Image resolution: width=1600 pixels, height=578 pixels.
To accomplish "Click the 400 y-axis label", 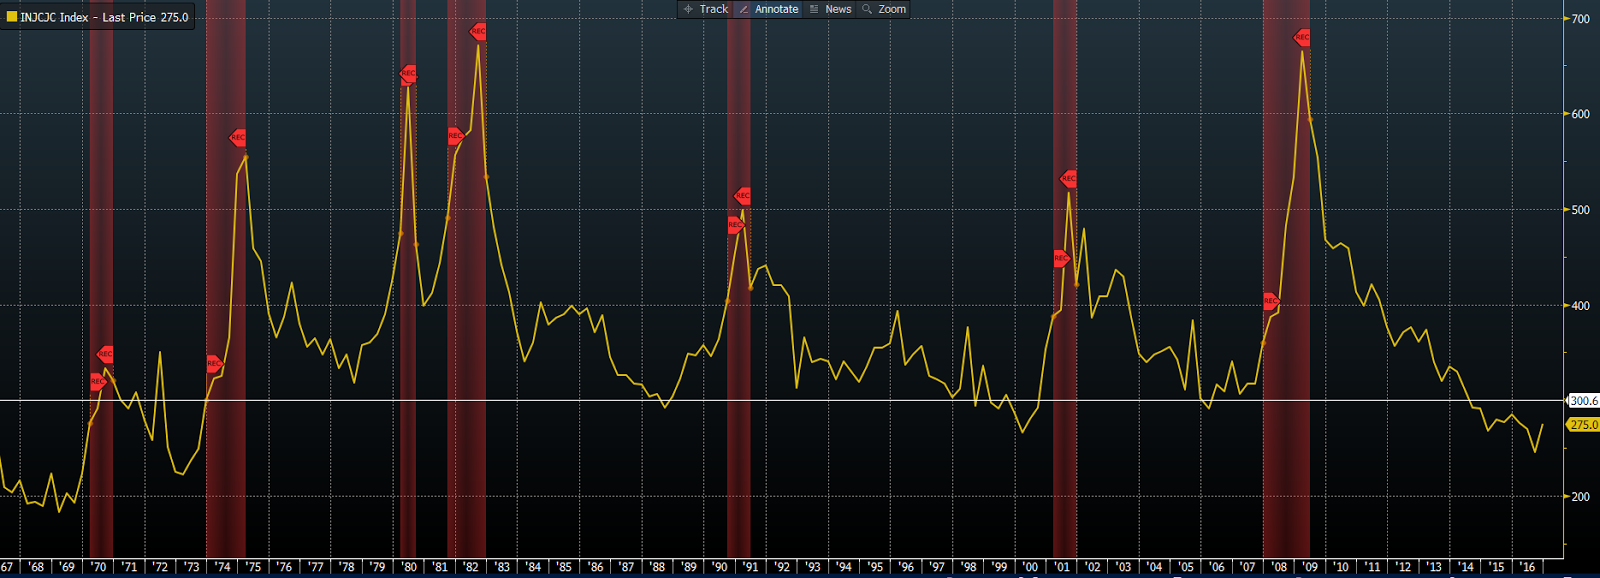I will click(x=1580, y=306).
